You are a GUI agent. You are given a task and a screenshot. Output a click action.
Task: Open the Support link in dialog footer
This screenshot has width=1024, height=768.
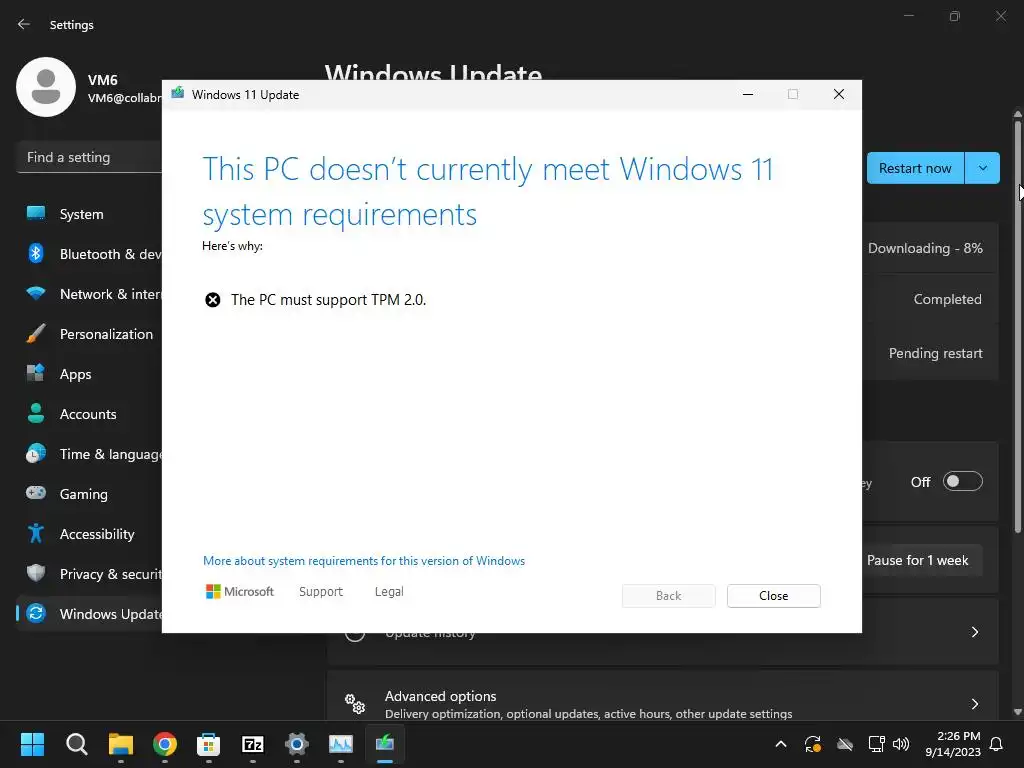pyautogui.click(x=321, y=592)
